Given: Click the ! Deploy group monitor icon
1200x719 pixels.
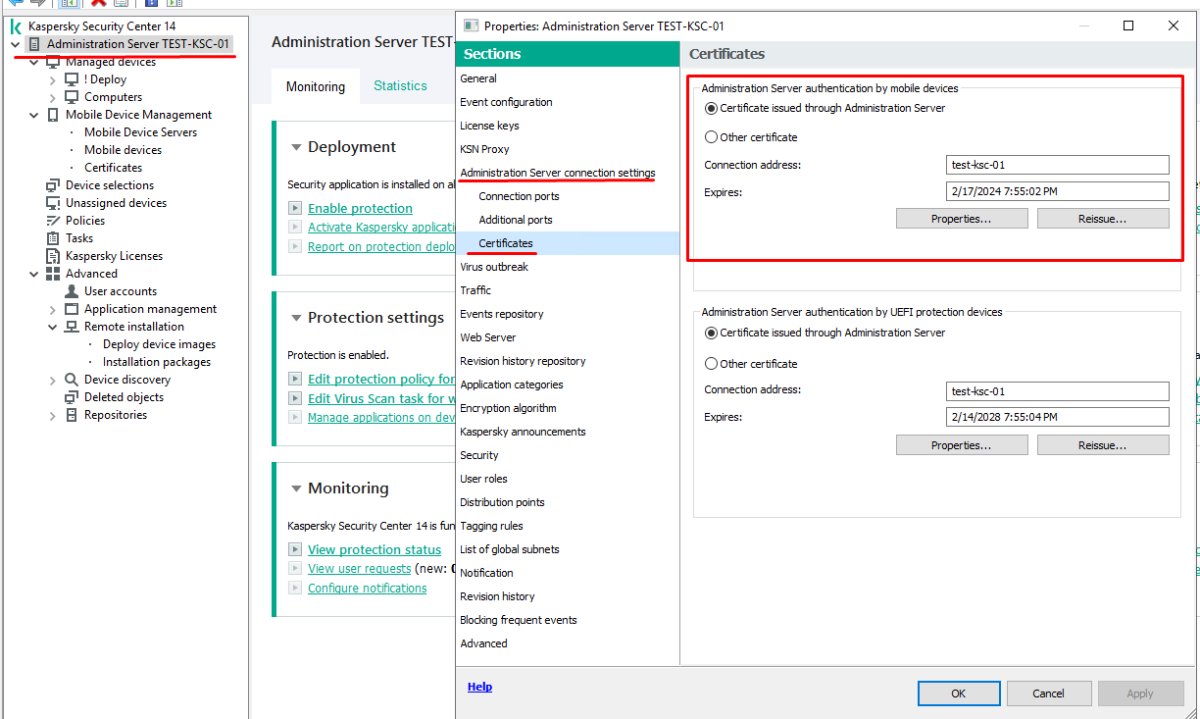Looking at the screenshot, I should pyautogui.click(x=72, y=79).
